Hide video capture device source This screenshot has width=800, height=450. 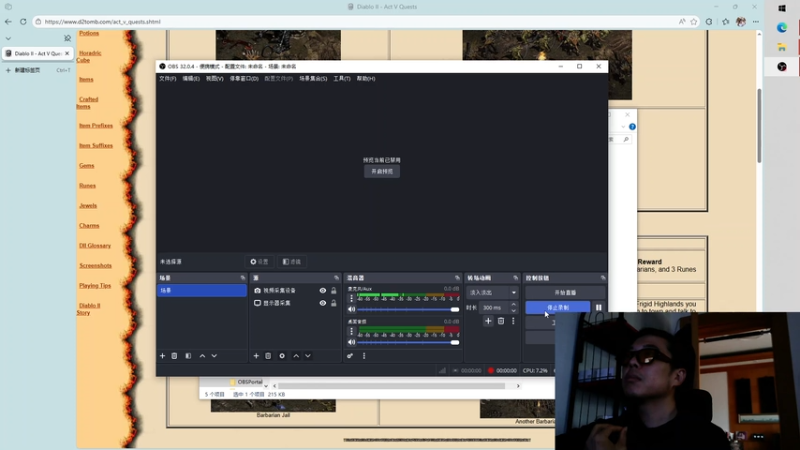pyautogui.click(x=322, y=290)
